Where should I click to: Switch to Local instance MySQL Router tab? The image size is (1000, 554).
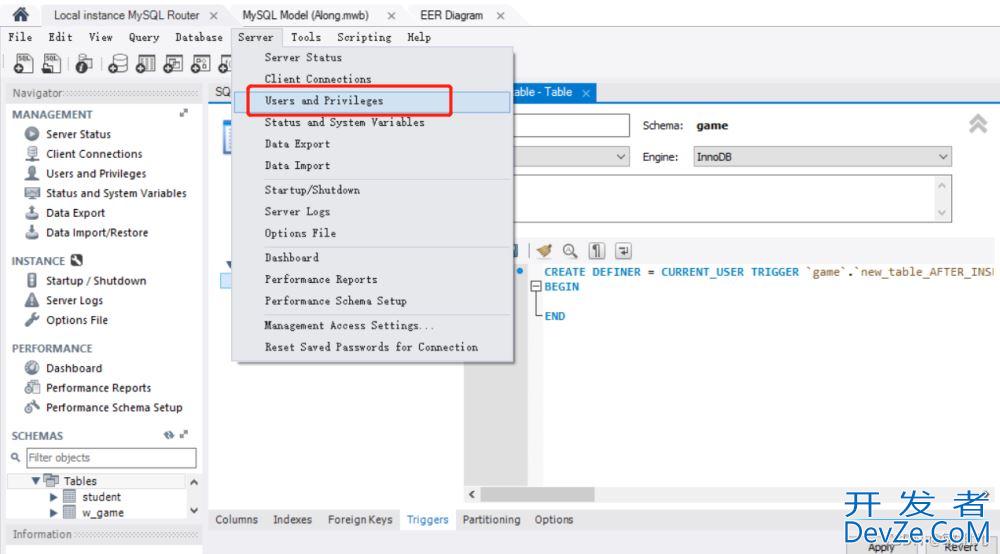[126, 15]
